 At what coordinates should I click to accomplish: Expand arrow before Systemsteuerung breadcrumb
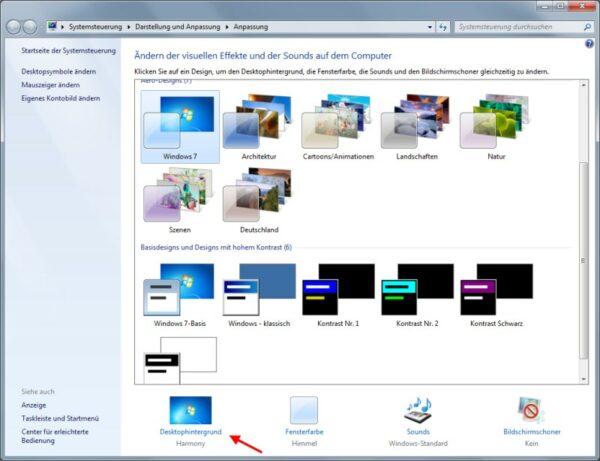tap(62, 27)
